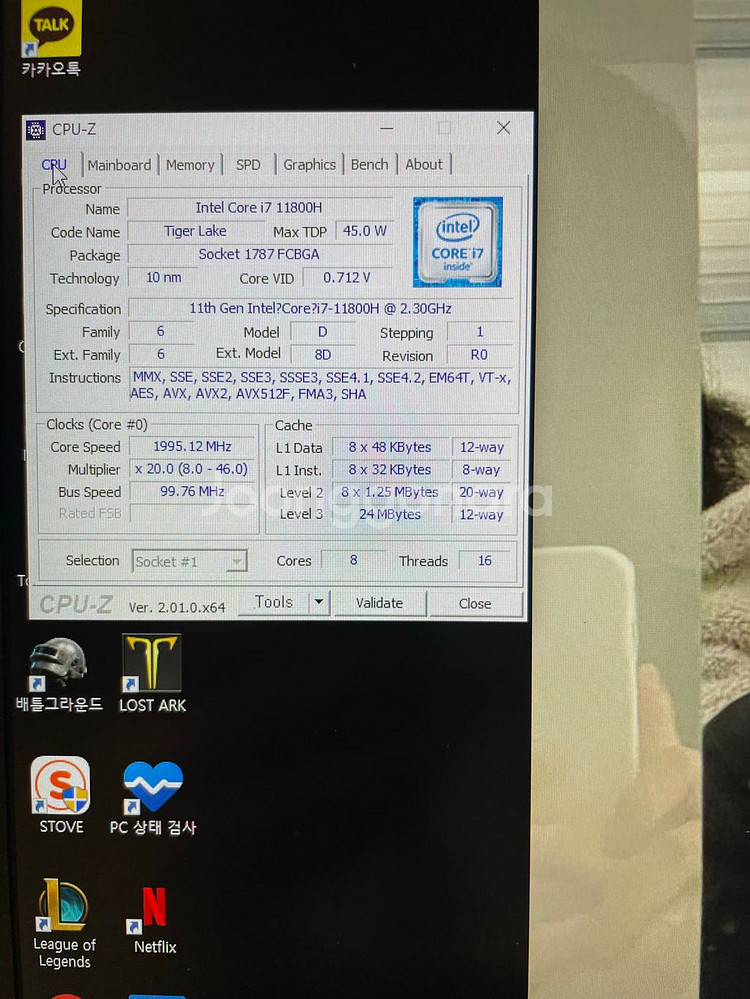Switch to the Mainboard tab

120,165
